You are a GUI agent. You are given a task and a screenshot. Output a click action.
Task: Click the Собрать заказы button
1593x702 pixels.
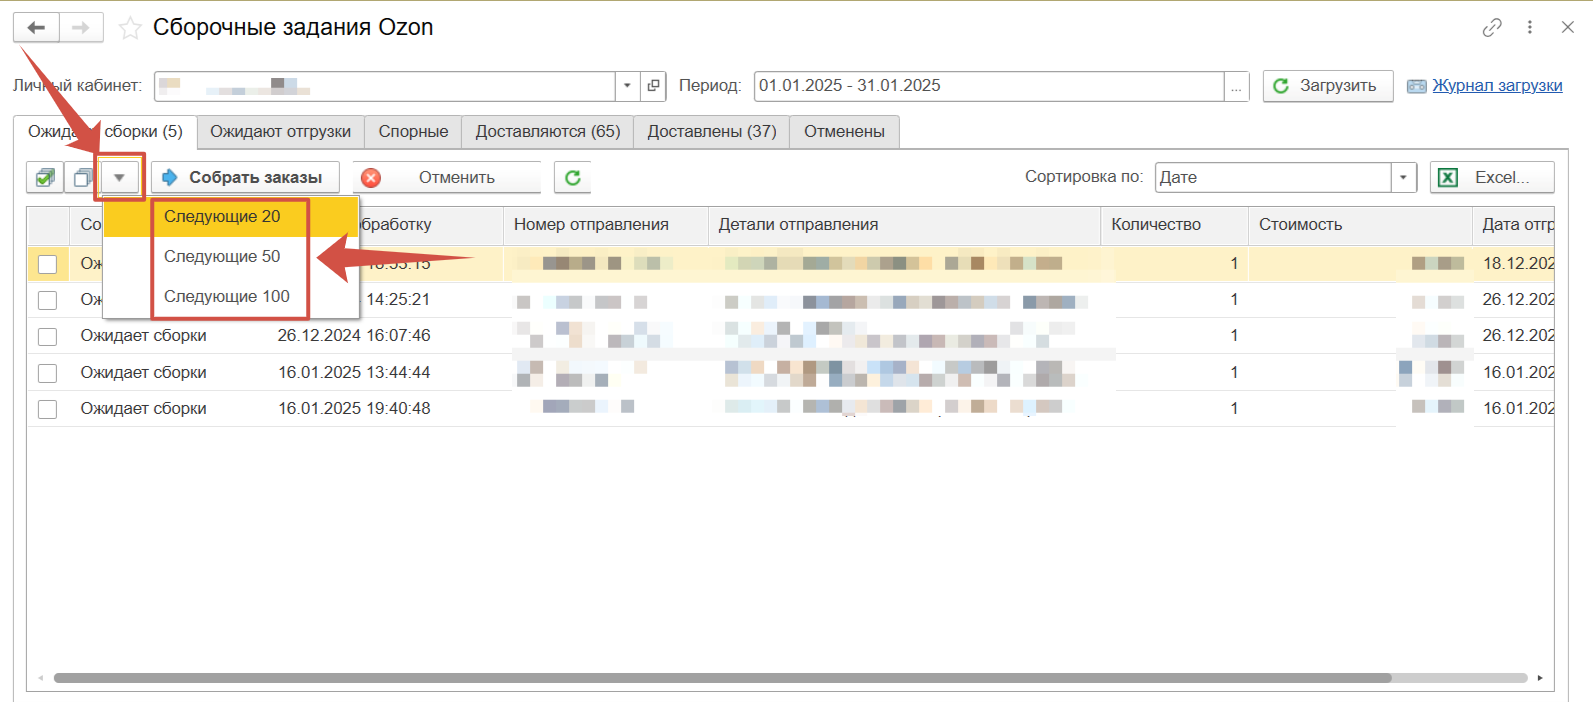point(245,178)
